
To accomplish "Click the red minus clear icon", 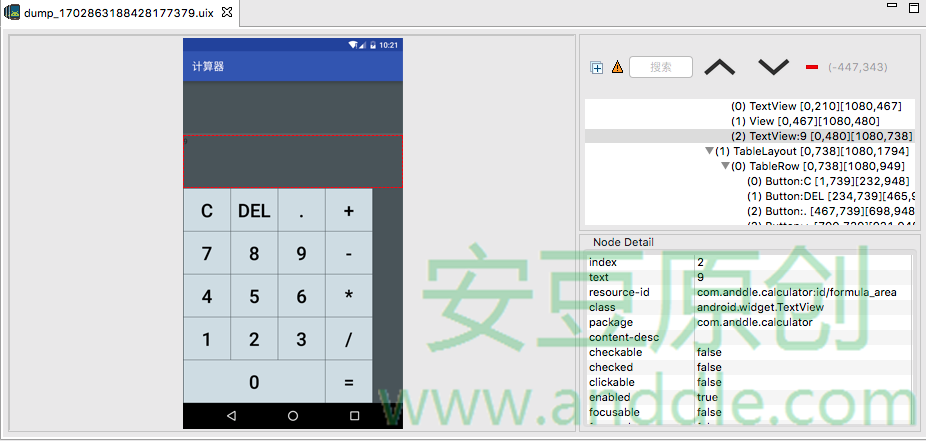I will point(811,67).
